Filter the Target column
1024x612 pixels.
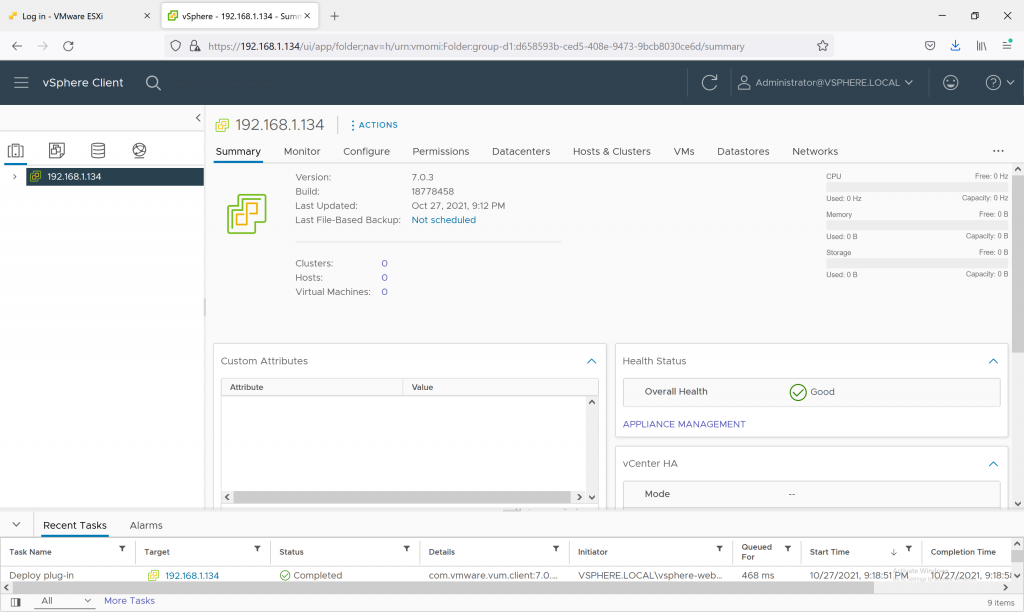coord(257,549)
